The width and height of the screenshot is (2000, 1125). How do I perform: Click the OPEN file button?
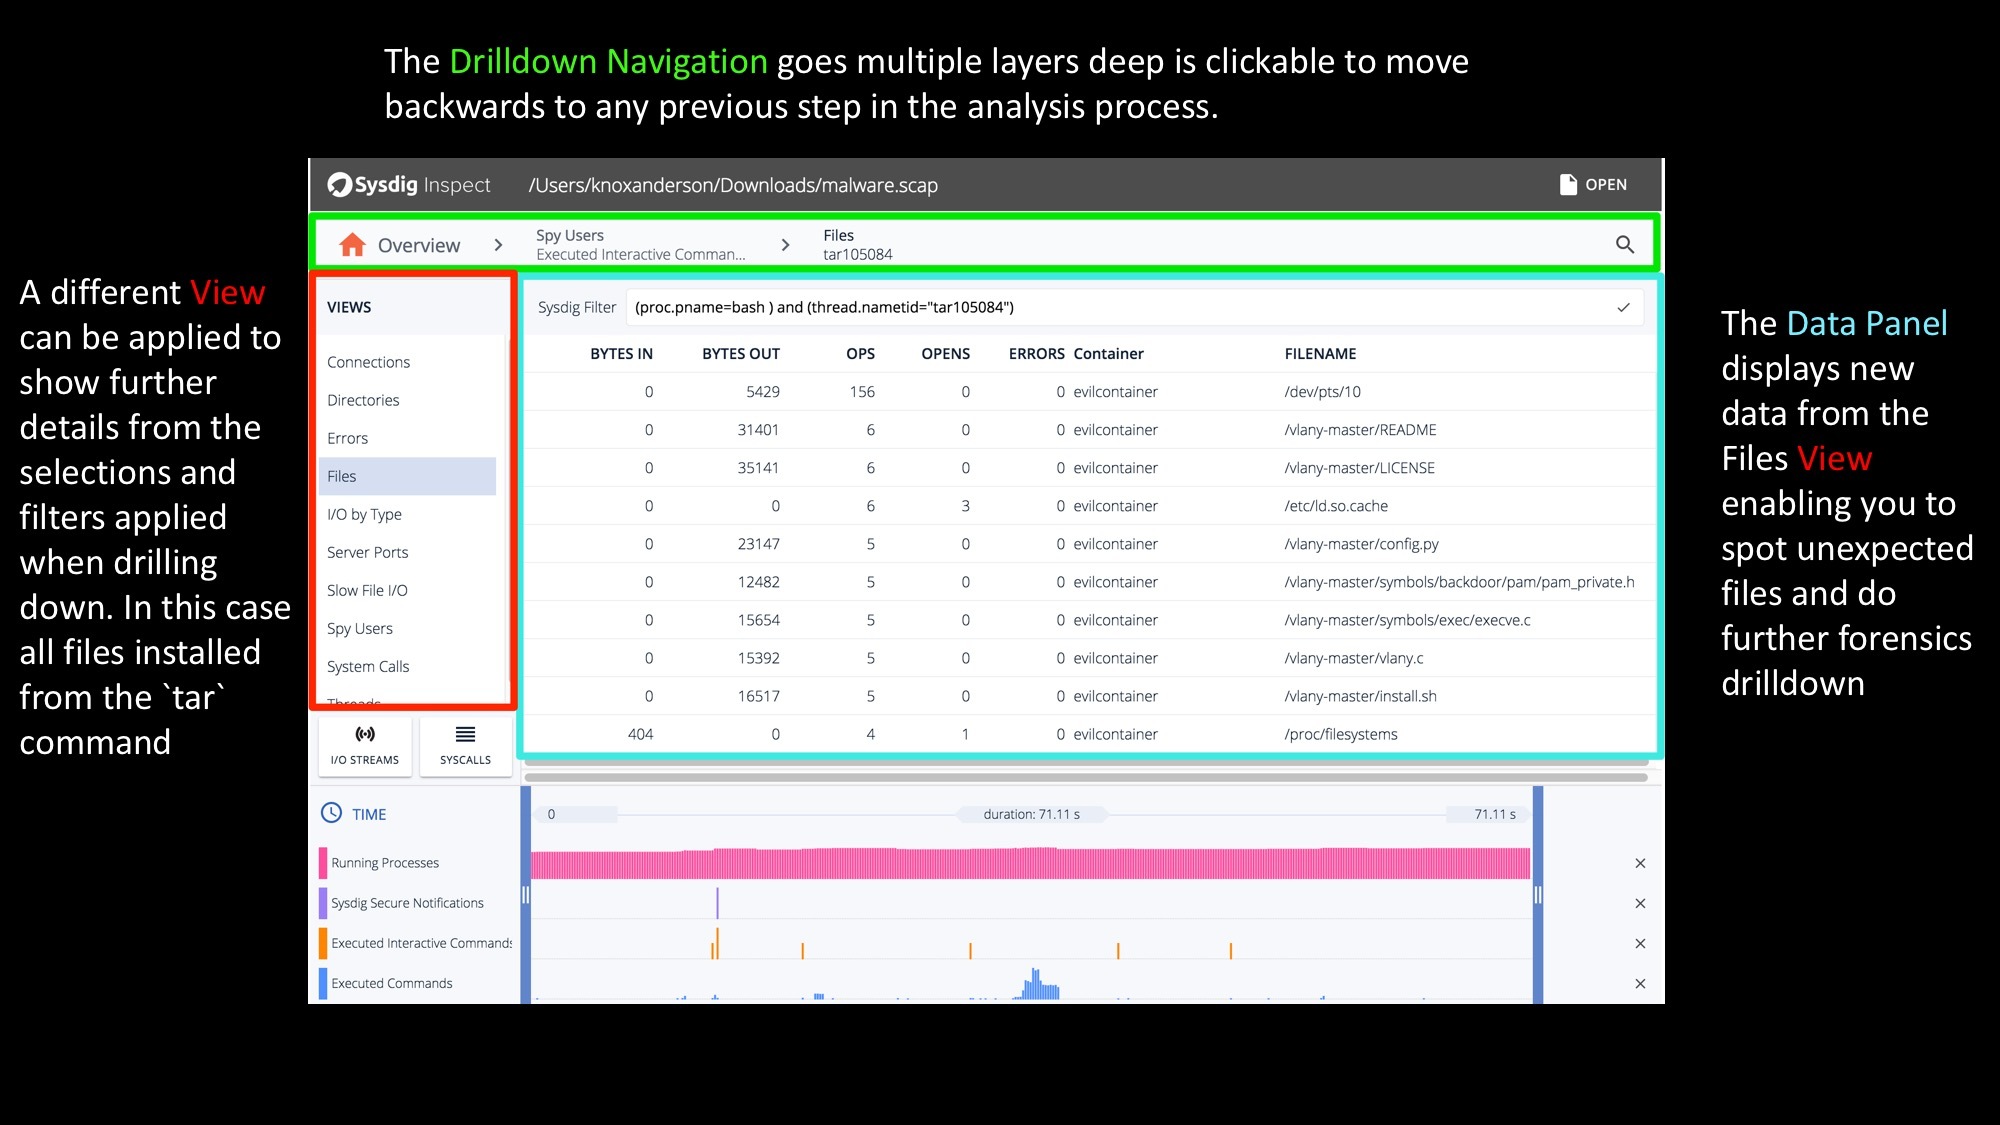point(1593,185)
